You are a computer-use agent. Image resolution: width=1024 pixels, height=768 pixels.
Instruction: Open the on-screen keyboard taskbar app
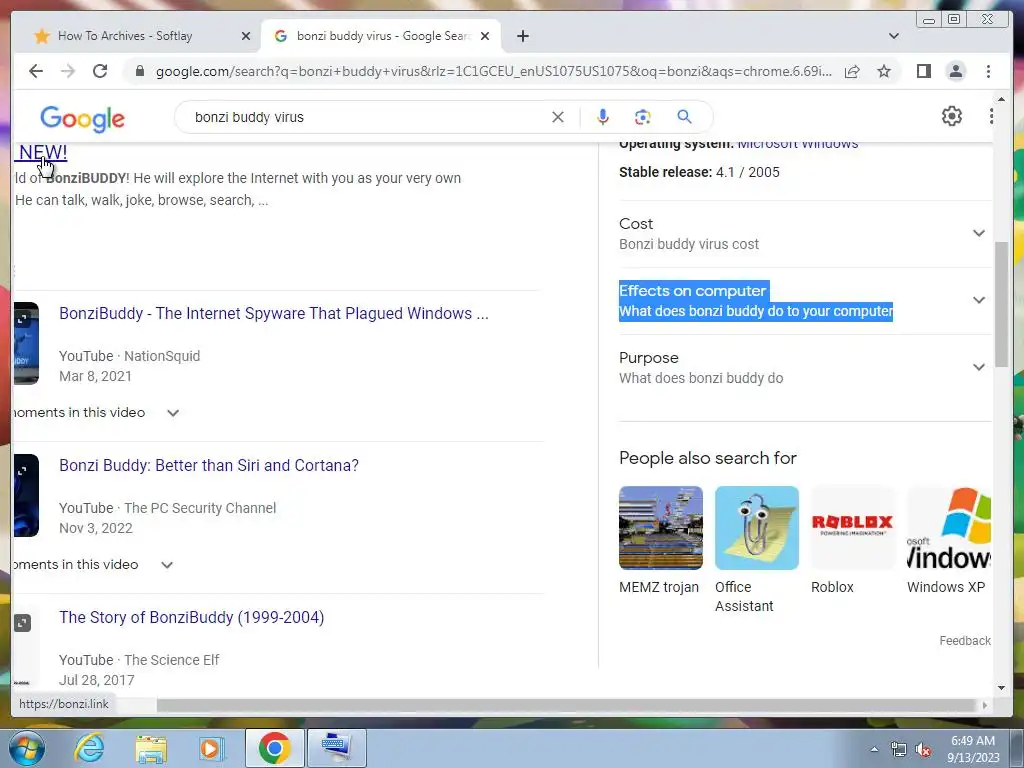click(x=336, y=748)
